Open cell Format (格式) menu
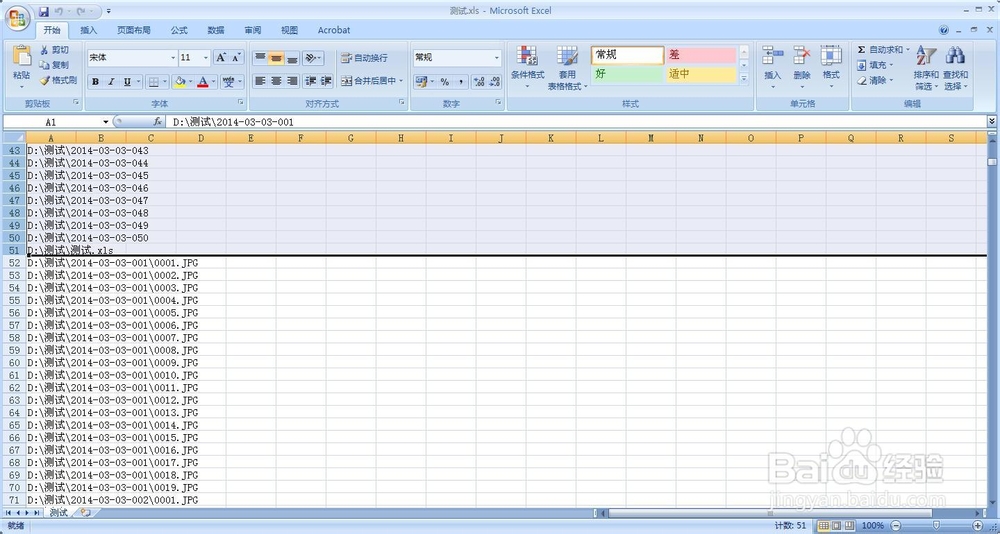The width and height of the screenshot is (1000, 534). [x=831, y=67]
